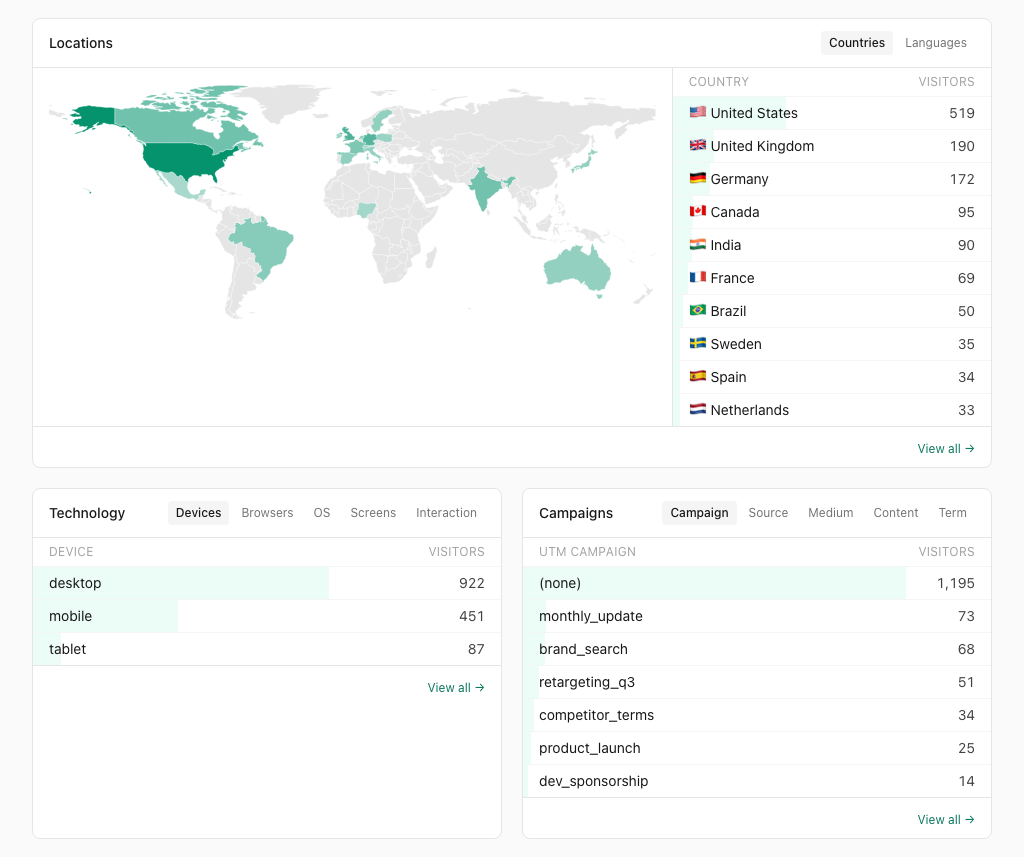Click the United Kingdom country name
The image size is (1024, 857).
[x=762, y=146]
